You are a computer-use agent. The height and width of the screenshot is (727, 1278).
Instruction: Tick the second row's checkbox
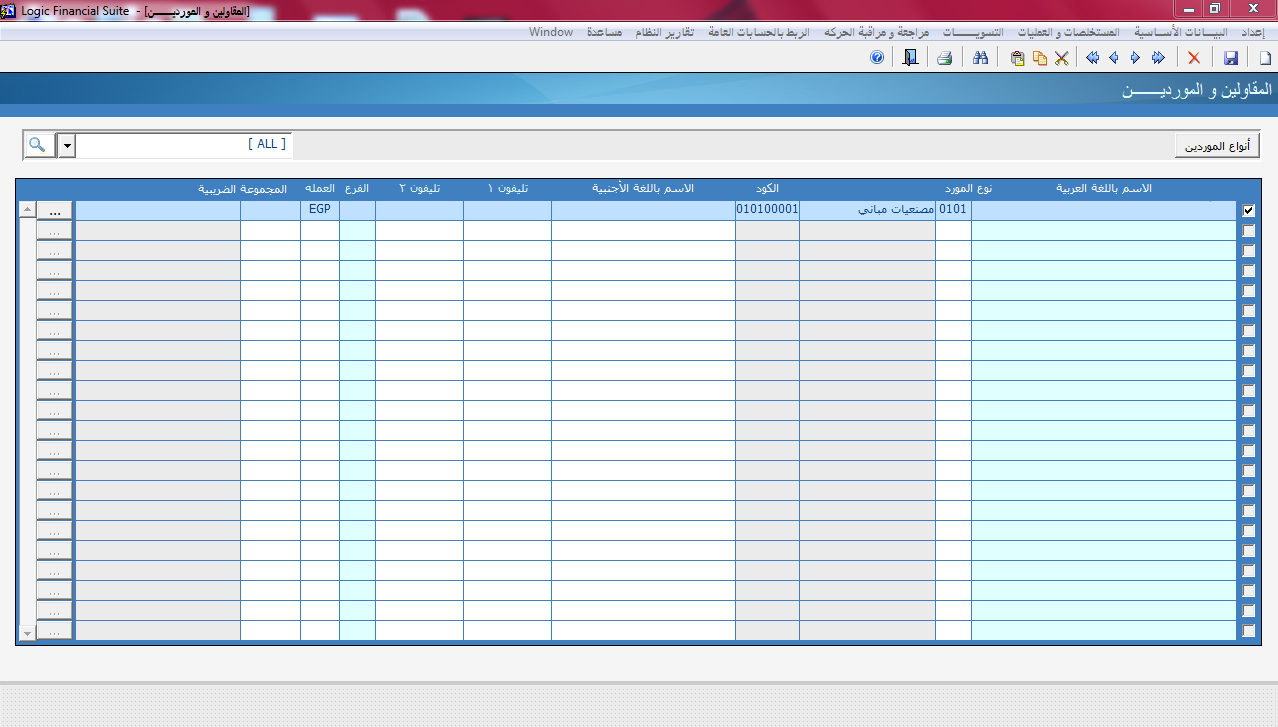(x=1248, y=231)
